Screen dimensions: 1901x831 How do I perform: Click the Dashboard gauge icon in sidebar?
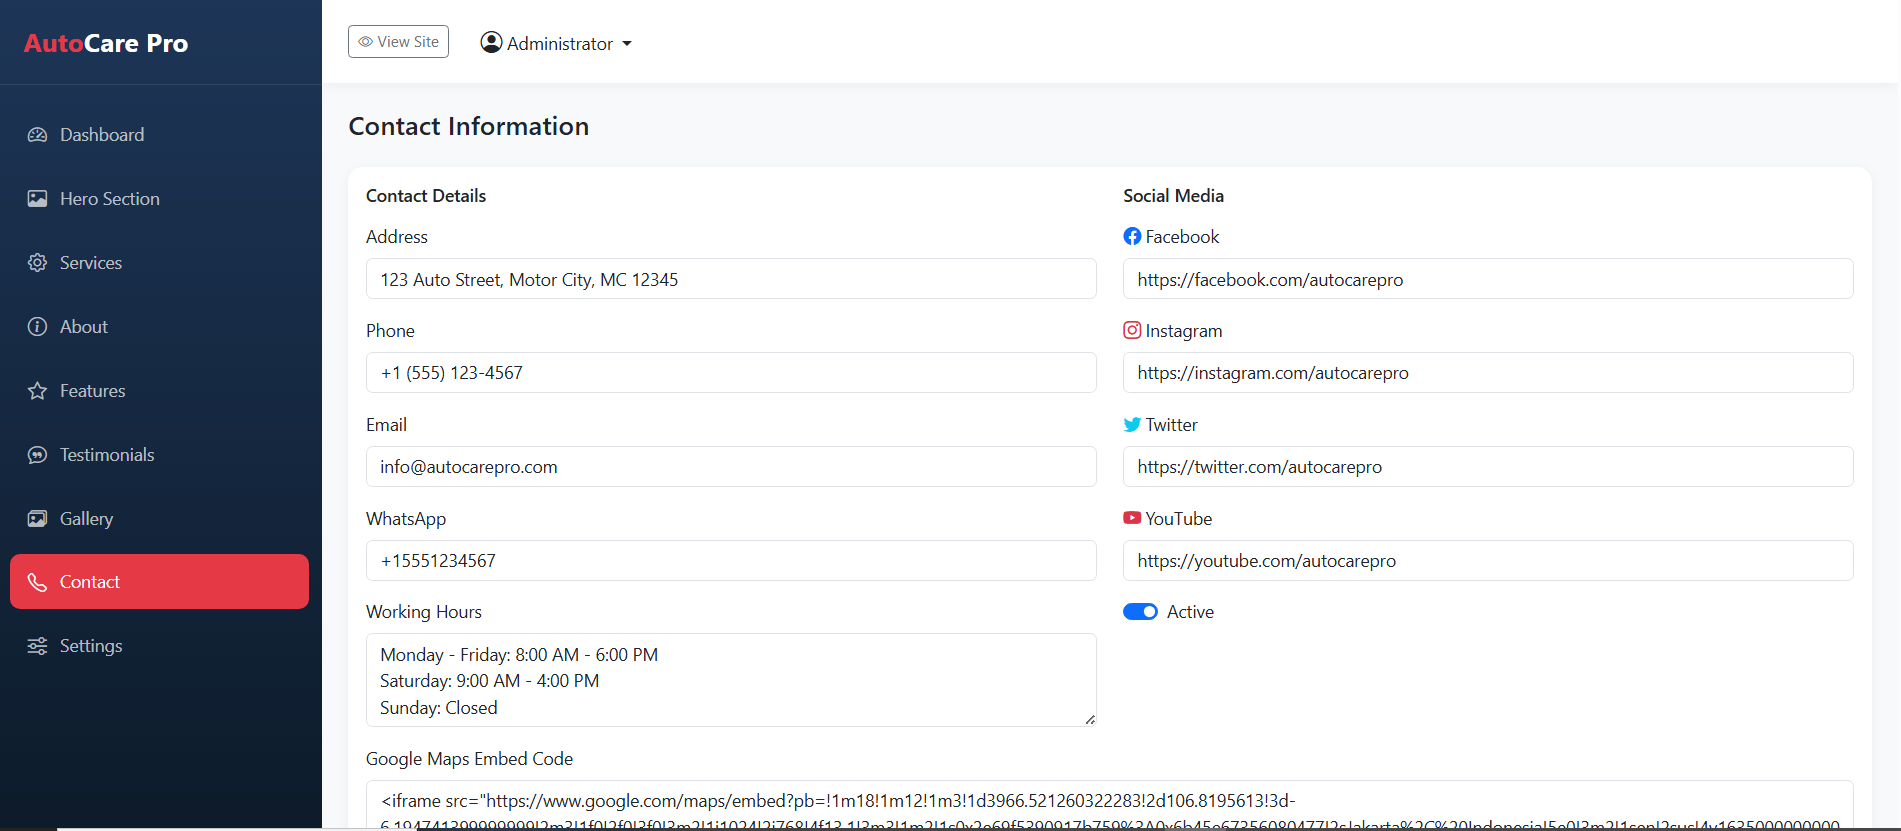click(37, 135)
